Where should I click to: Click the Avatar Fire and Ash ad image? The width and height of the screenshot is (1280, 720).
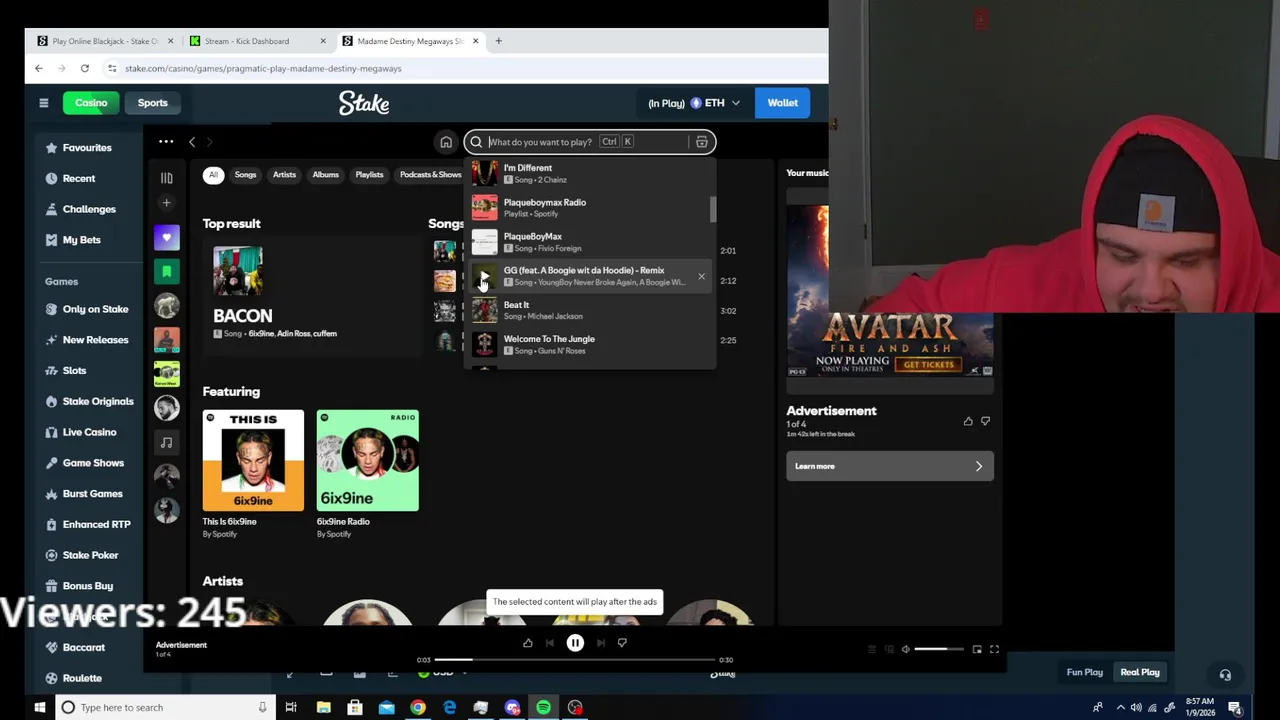pyautogui.click(x=890, y=291)
